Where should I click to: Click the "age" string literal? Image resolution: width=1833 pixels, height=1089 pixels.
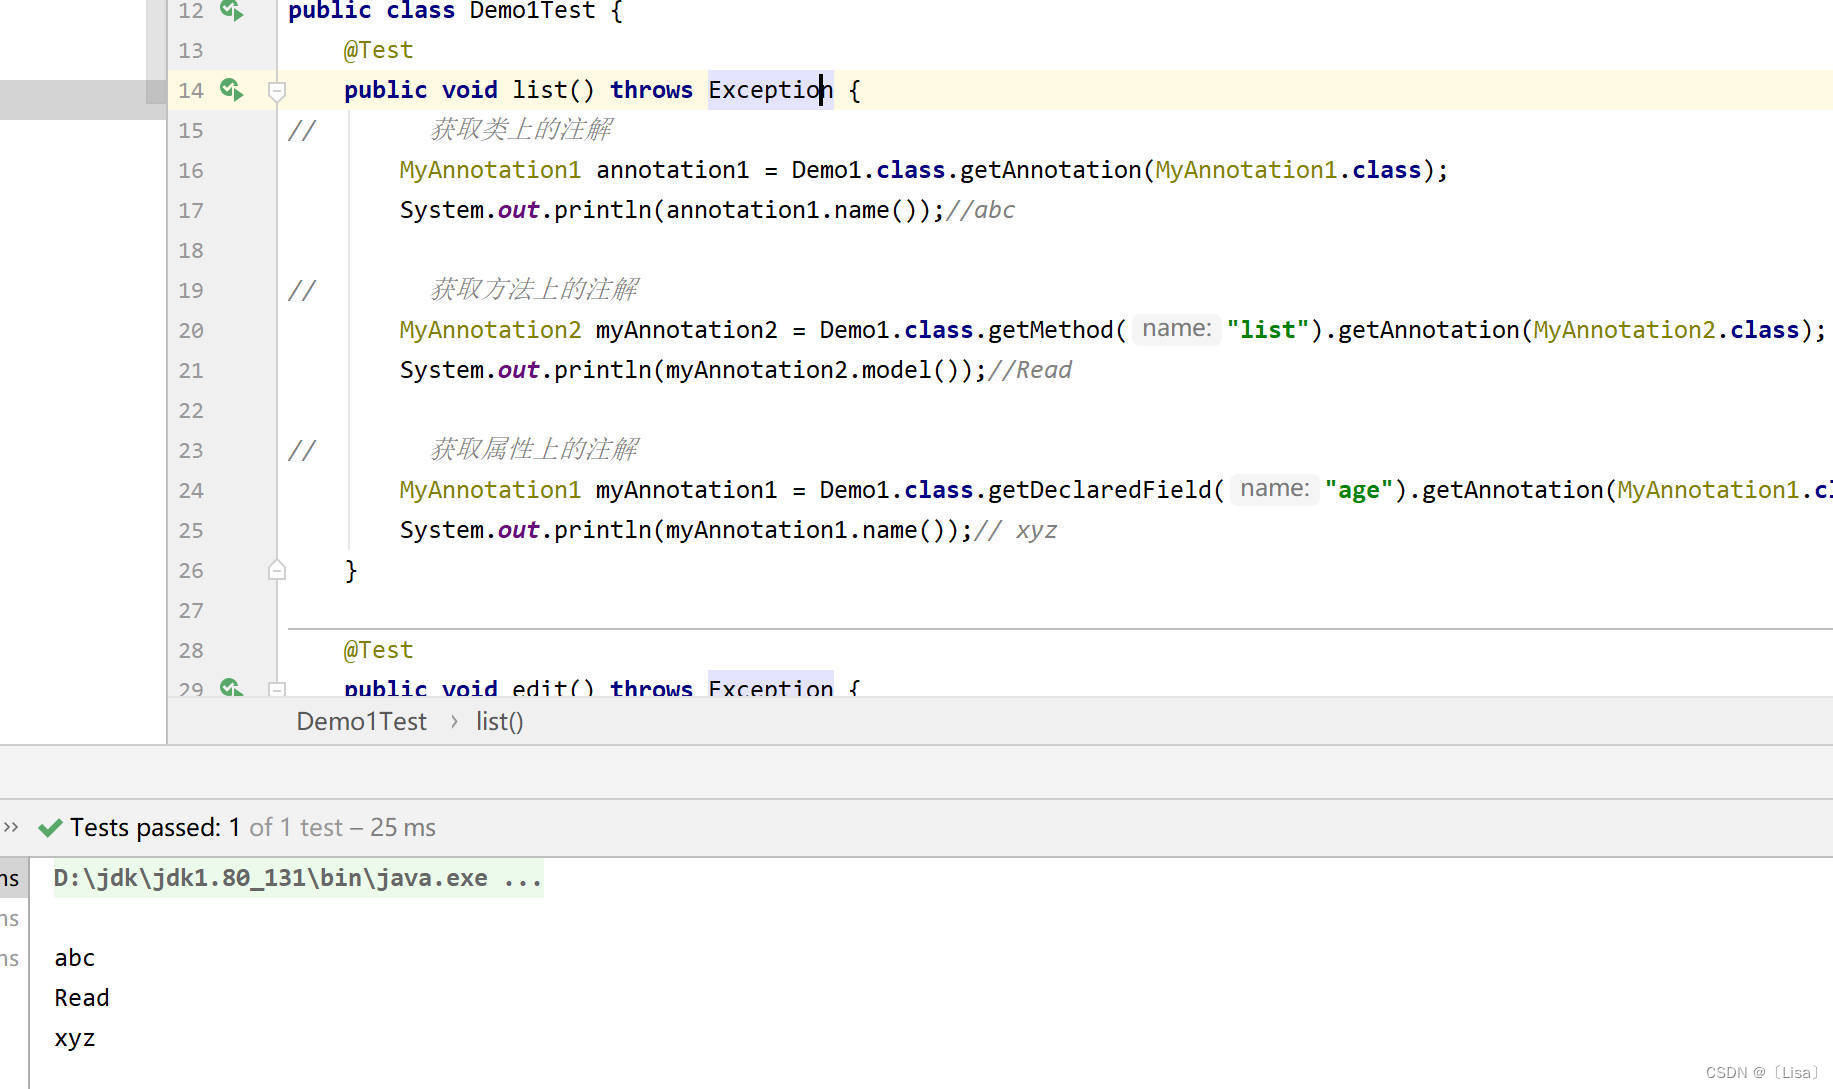coord(1358,490)
